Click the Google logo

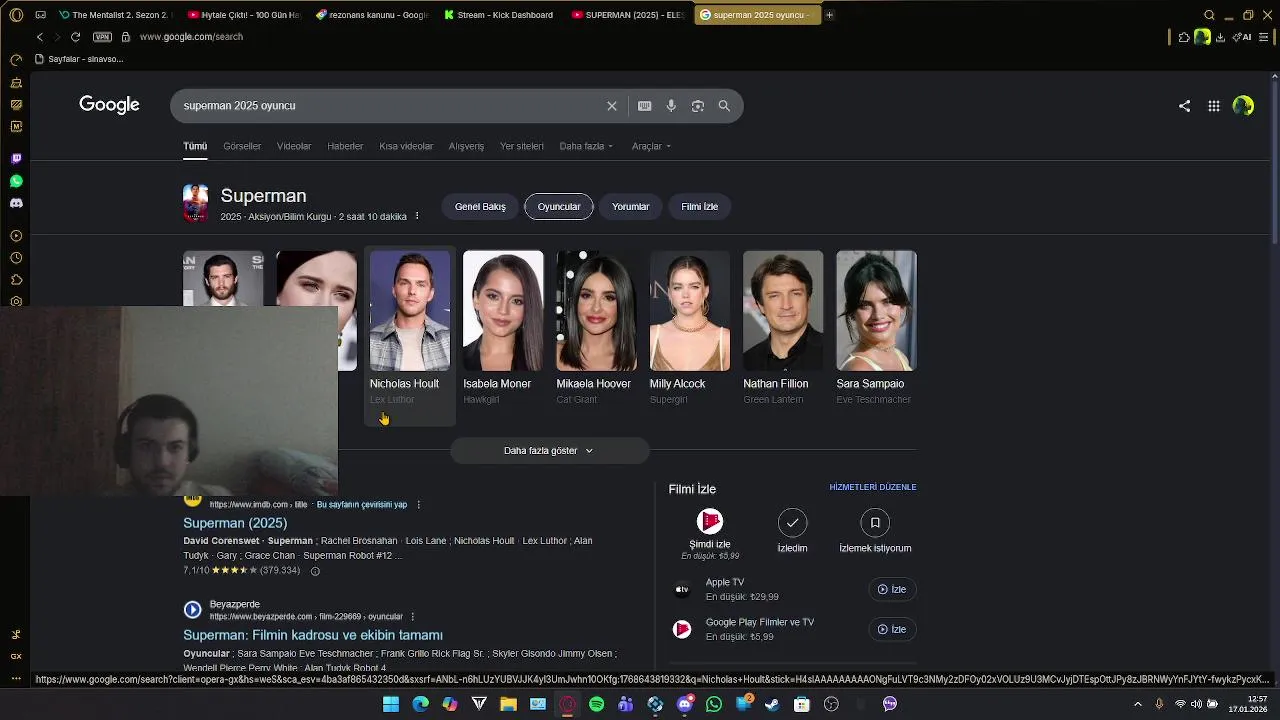109,105
